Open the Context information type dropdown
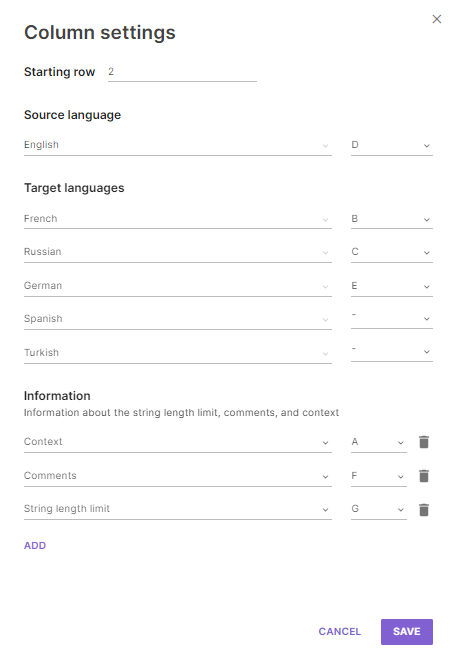The height and width of the screenshot is (667, 456). 177,442
